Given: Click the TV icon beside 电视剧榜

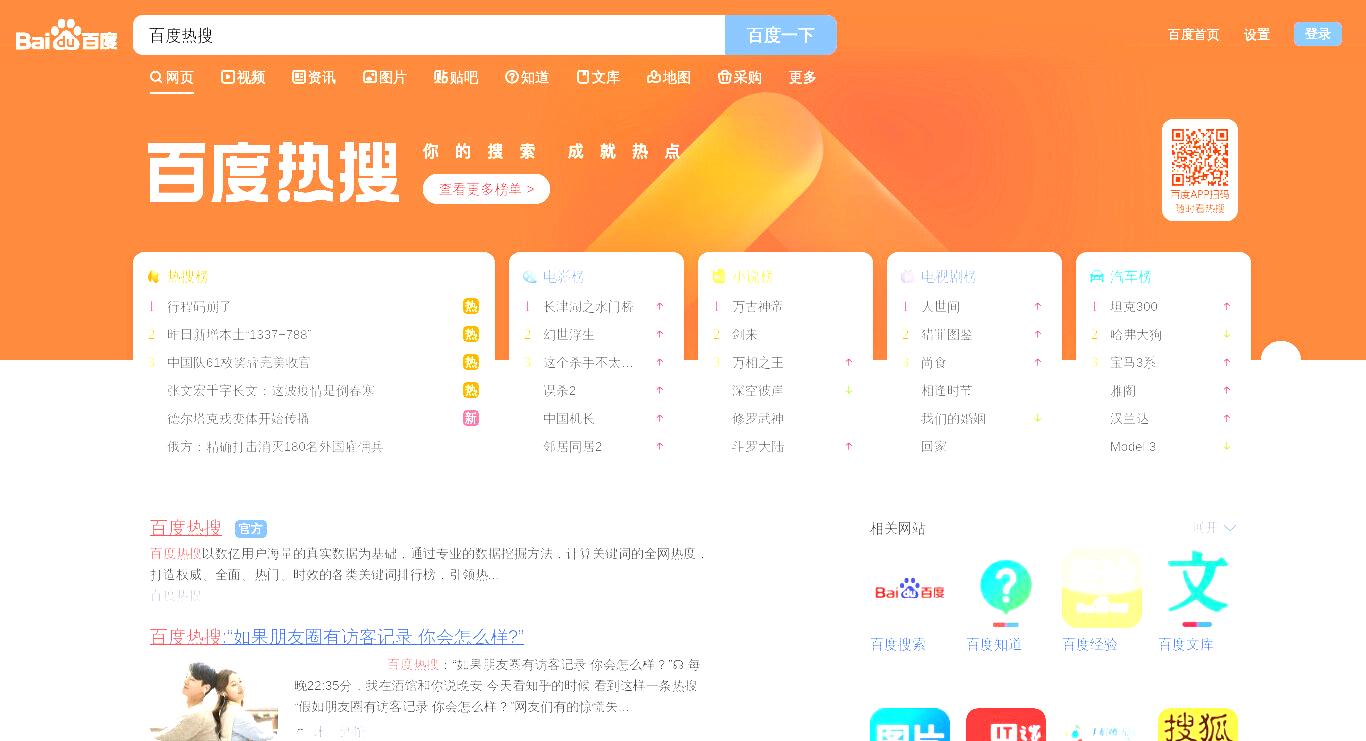Looking at the screenshot, I should 907,276.
